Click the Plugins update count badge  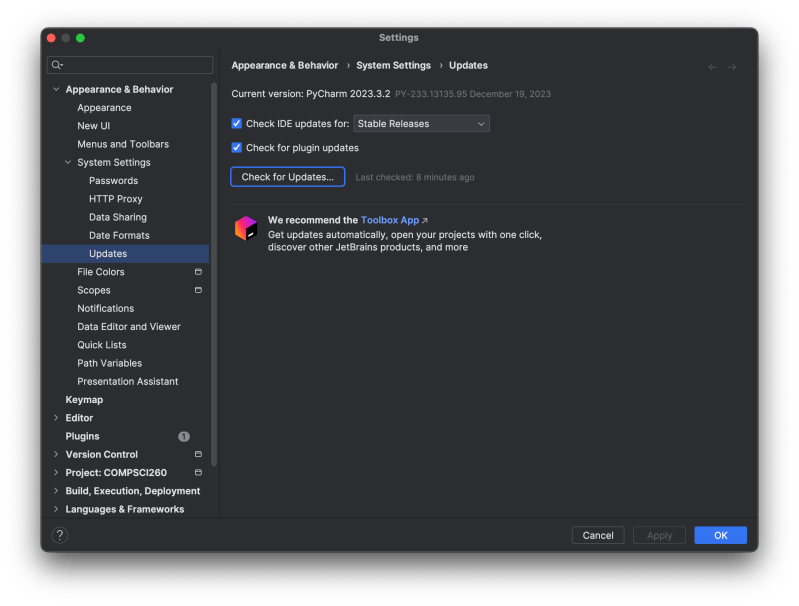(184, 436)
